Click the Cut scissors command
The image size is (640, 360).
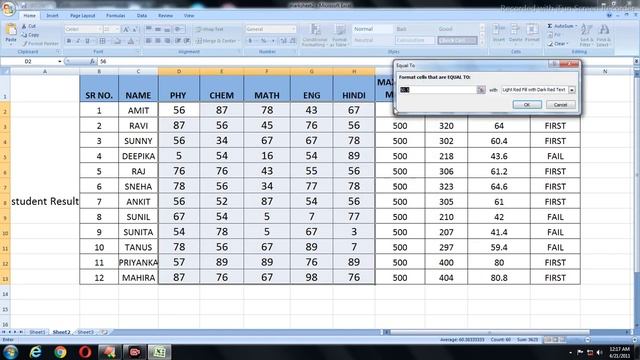tap(29, 26)
